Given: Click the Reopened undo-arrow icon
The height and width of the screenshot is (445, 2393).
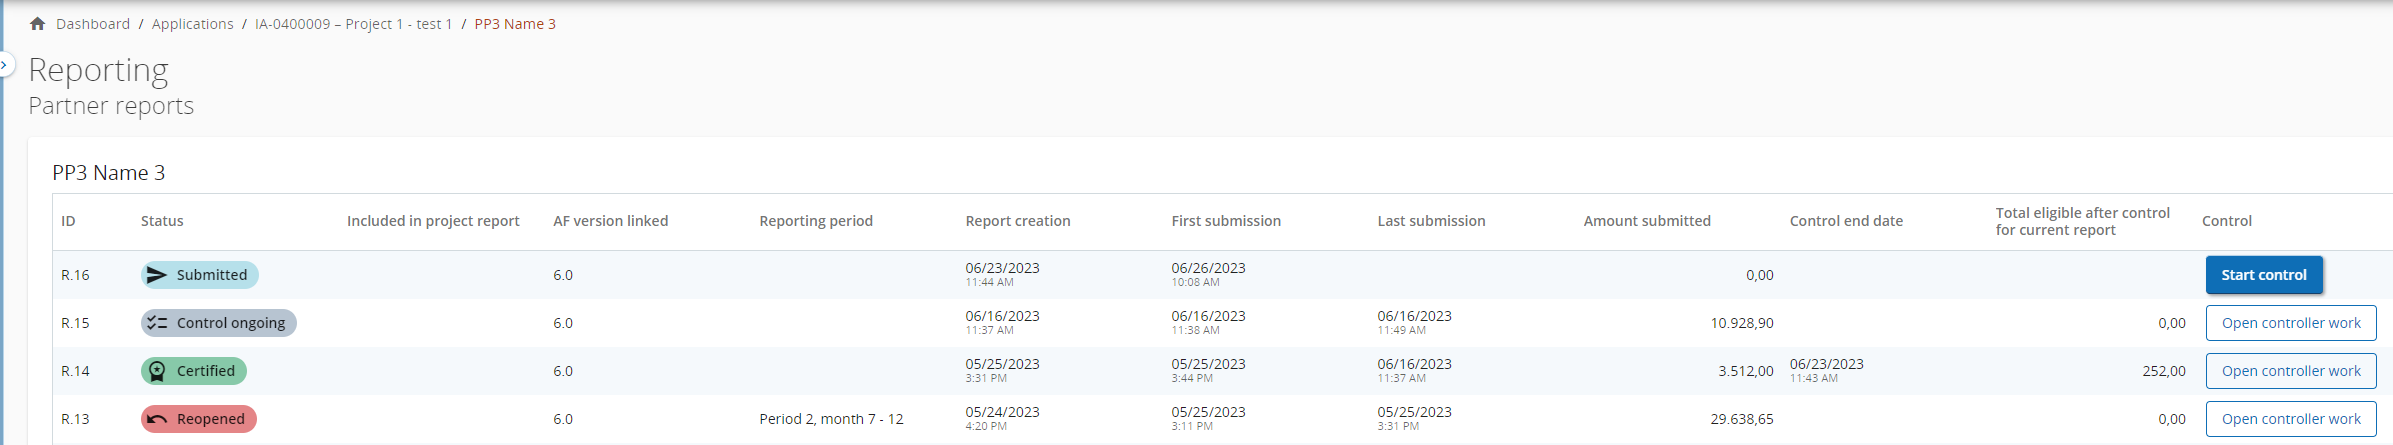Looking at the screenshot, I should [157, 419].
